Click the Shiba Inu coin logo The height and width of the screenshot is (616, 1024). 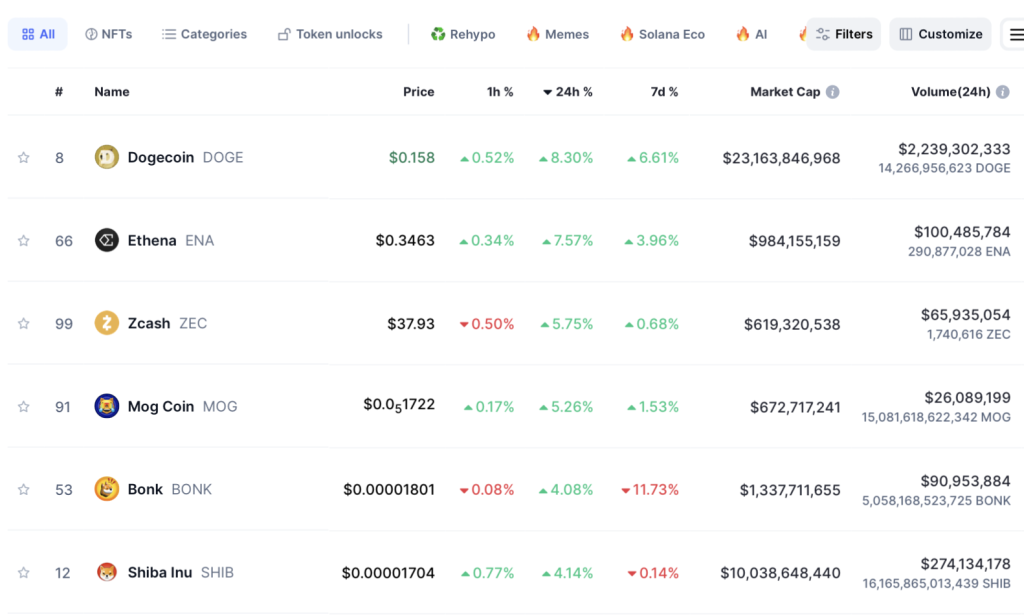(x=106, y=572)
